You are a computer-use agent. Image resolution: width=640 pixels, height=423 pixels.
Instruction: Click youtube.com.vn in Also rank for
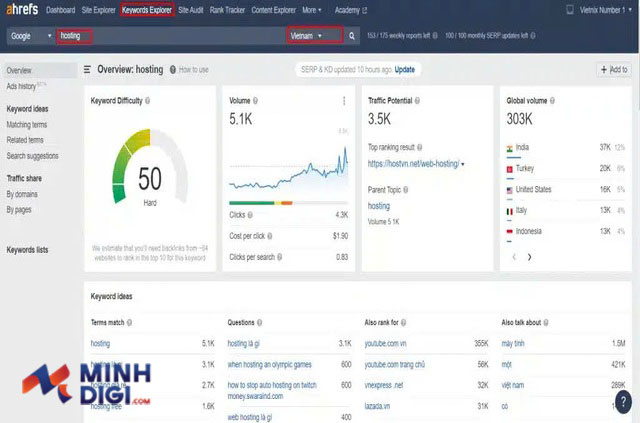pyautogui.click(x=385, y=343)
